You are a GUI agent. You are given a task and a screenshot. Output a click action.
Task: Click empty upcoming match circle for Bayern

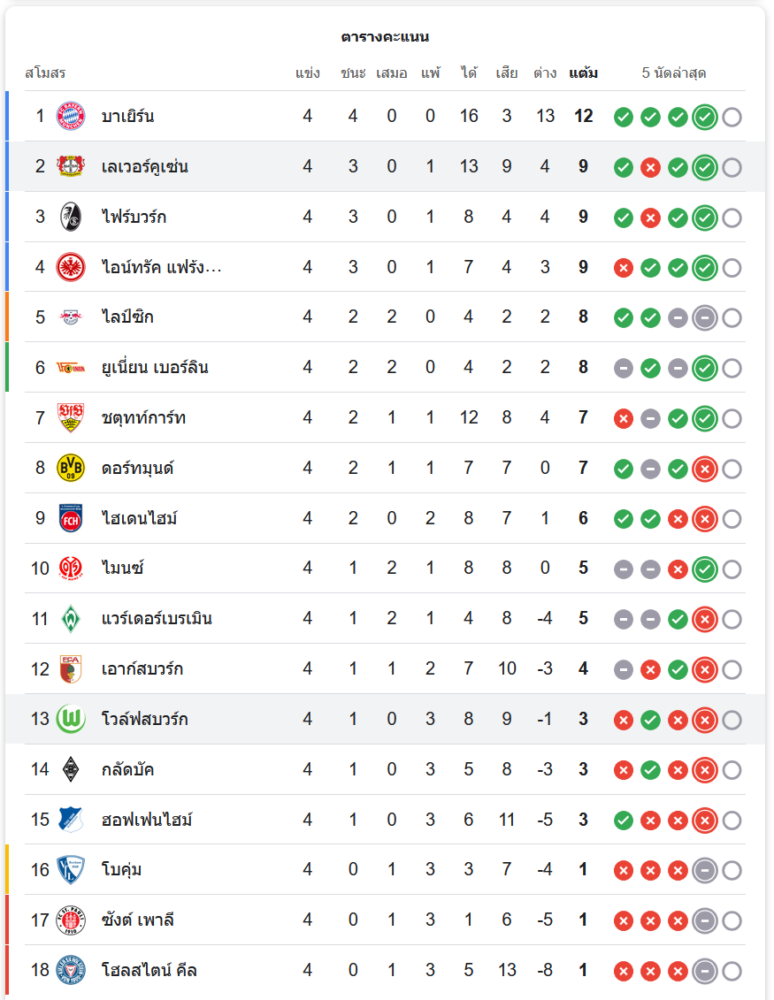tap(732, 117)
